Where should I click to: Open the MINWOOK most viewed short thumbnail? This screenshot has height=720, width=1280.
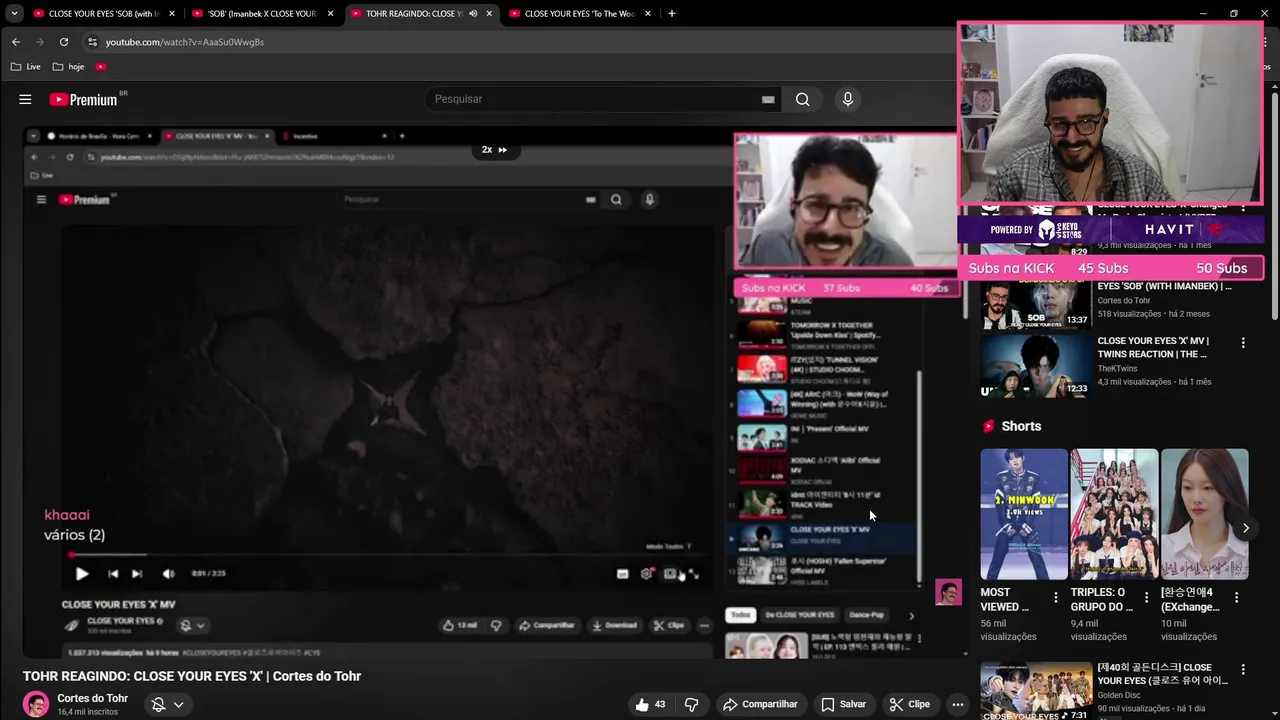pos(1024,514)
